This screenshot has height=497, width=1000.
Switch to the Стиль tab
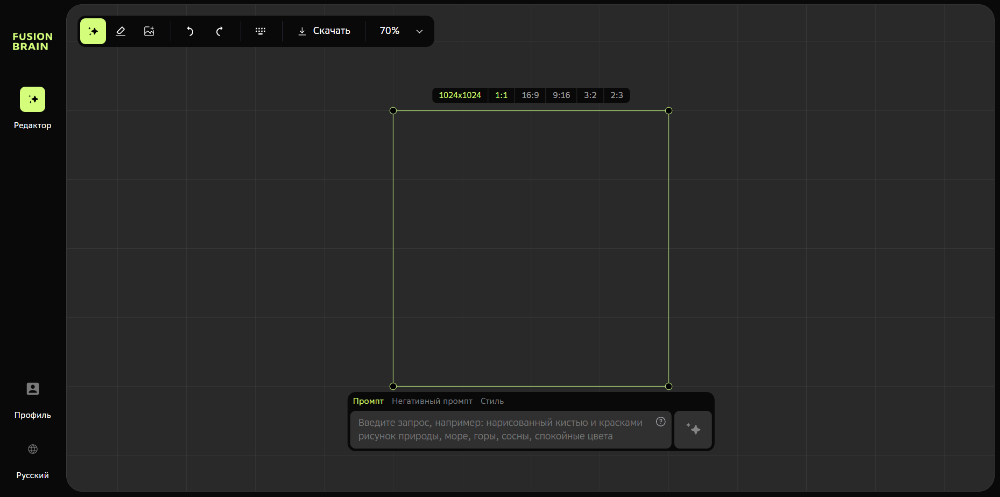pos(492,401)
